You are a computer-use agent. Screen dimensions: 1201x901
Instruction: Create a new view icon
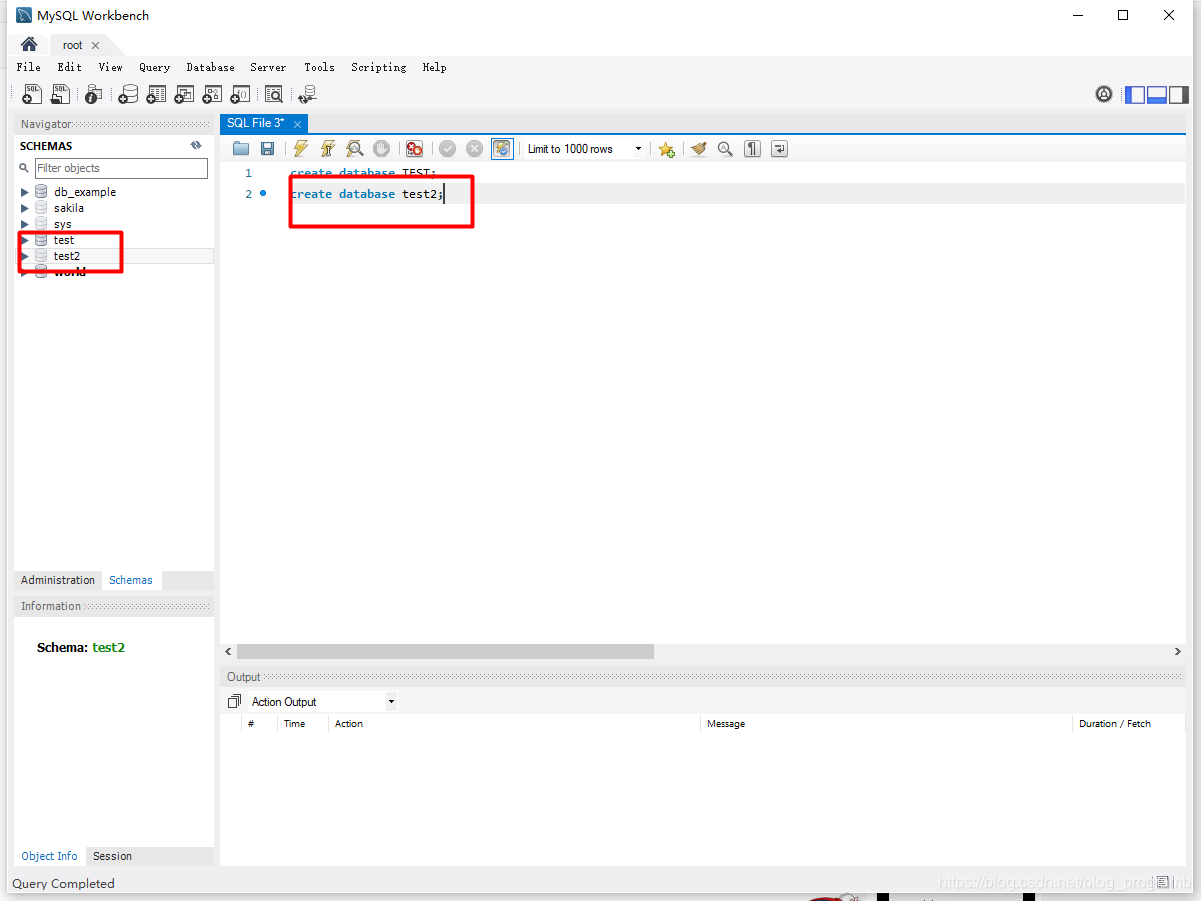tap(184, 94)
